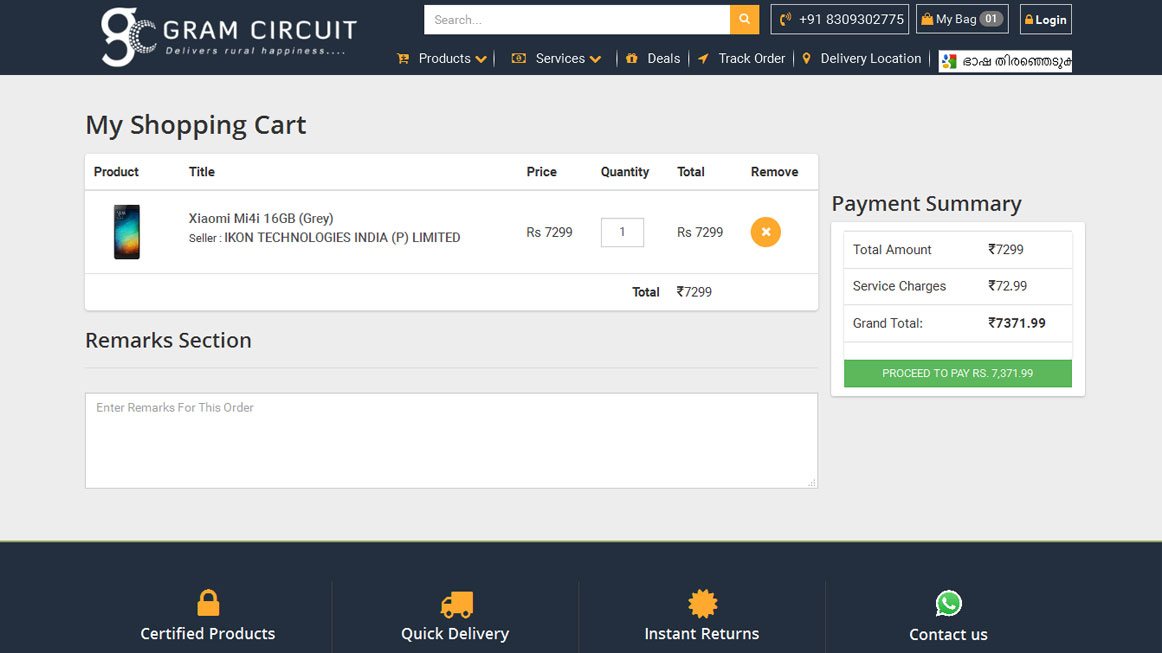Click the gift icon beside Deals
The width and height of the screenshot is (1162, 653).
click(x=631, y=59)
